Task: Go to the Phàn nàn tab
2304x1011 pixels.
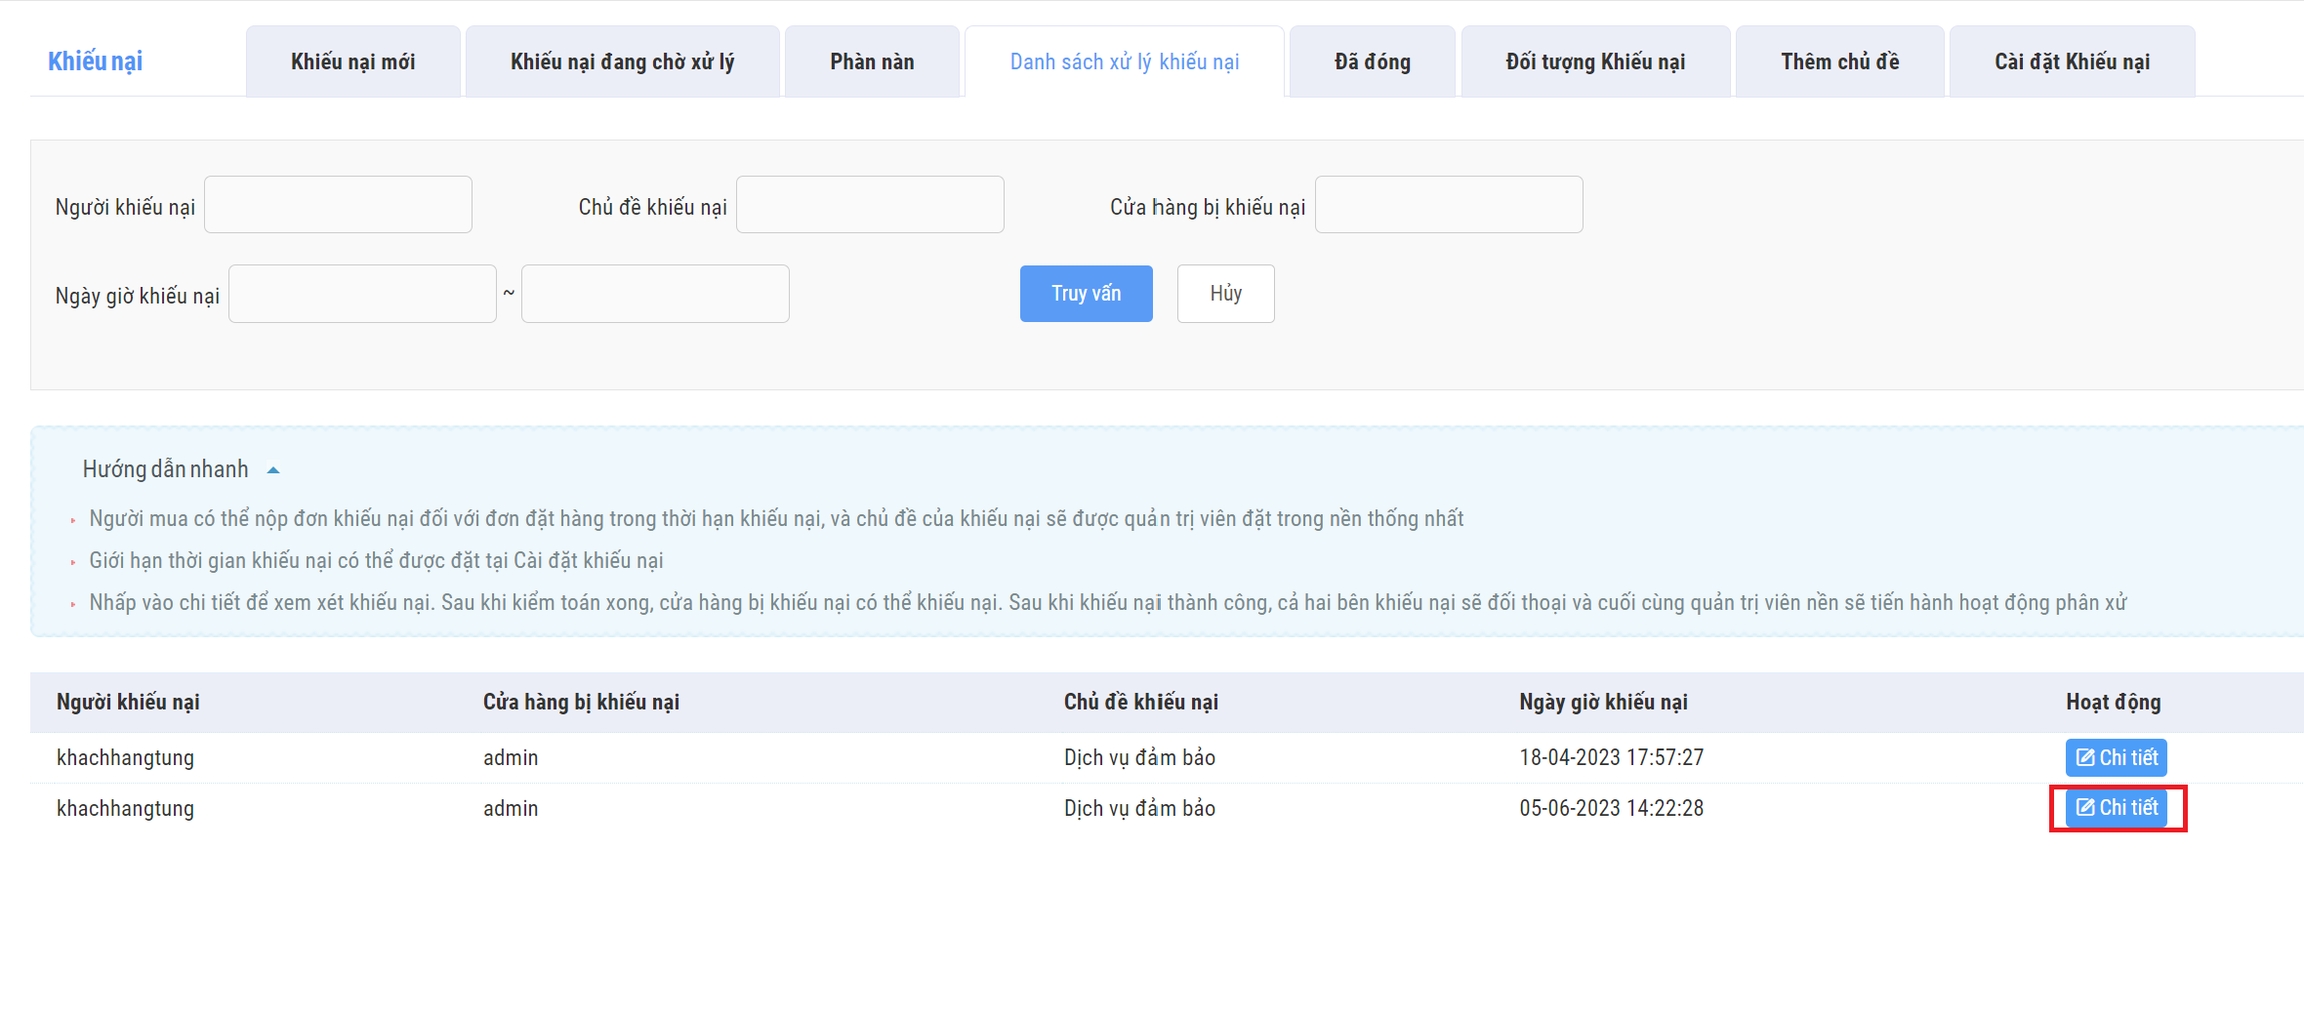Action: tap(871, 62)
